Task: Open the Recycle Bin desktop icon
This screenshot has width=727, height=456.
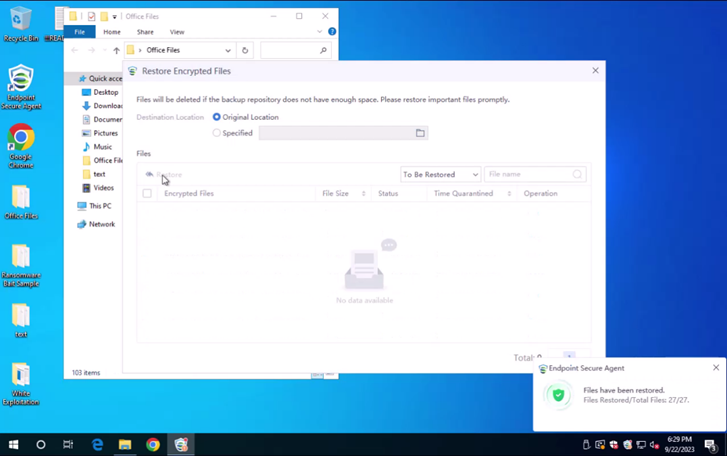Action: coord(20,24)
